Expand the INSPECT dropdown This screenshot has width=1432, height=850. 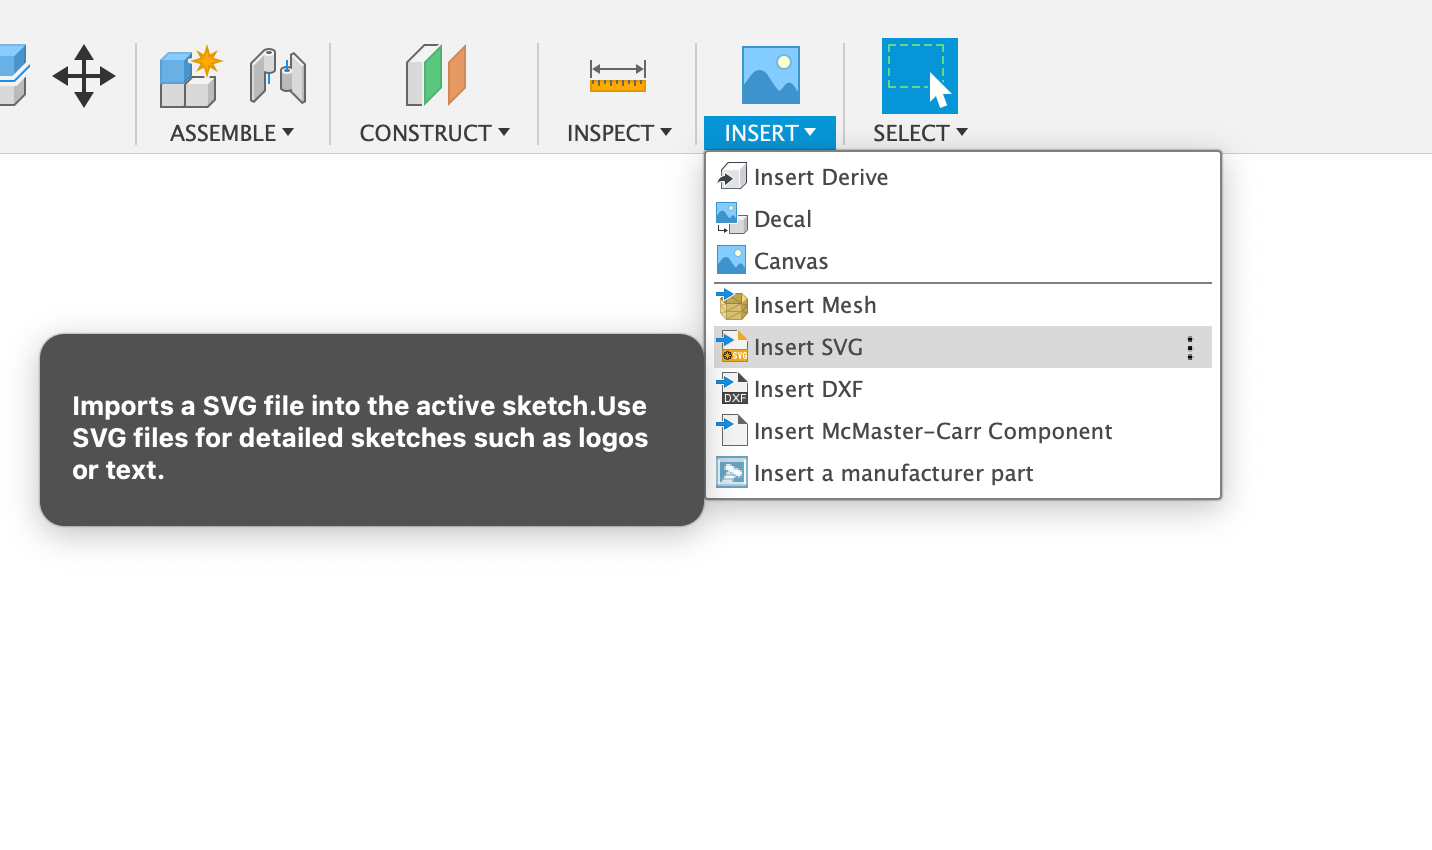click(x=618, y=133)
